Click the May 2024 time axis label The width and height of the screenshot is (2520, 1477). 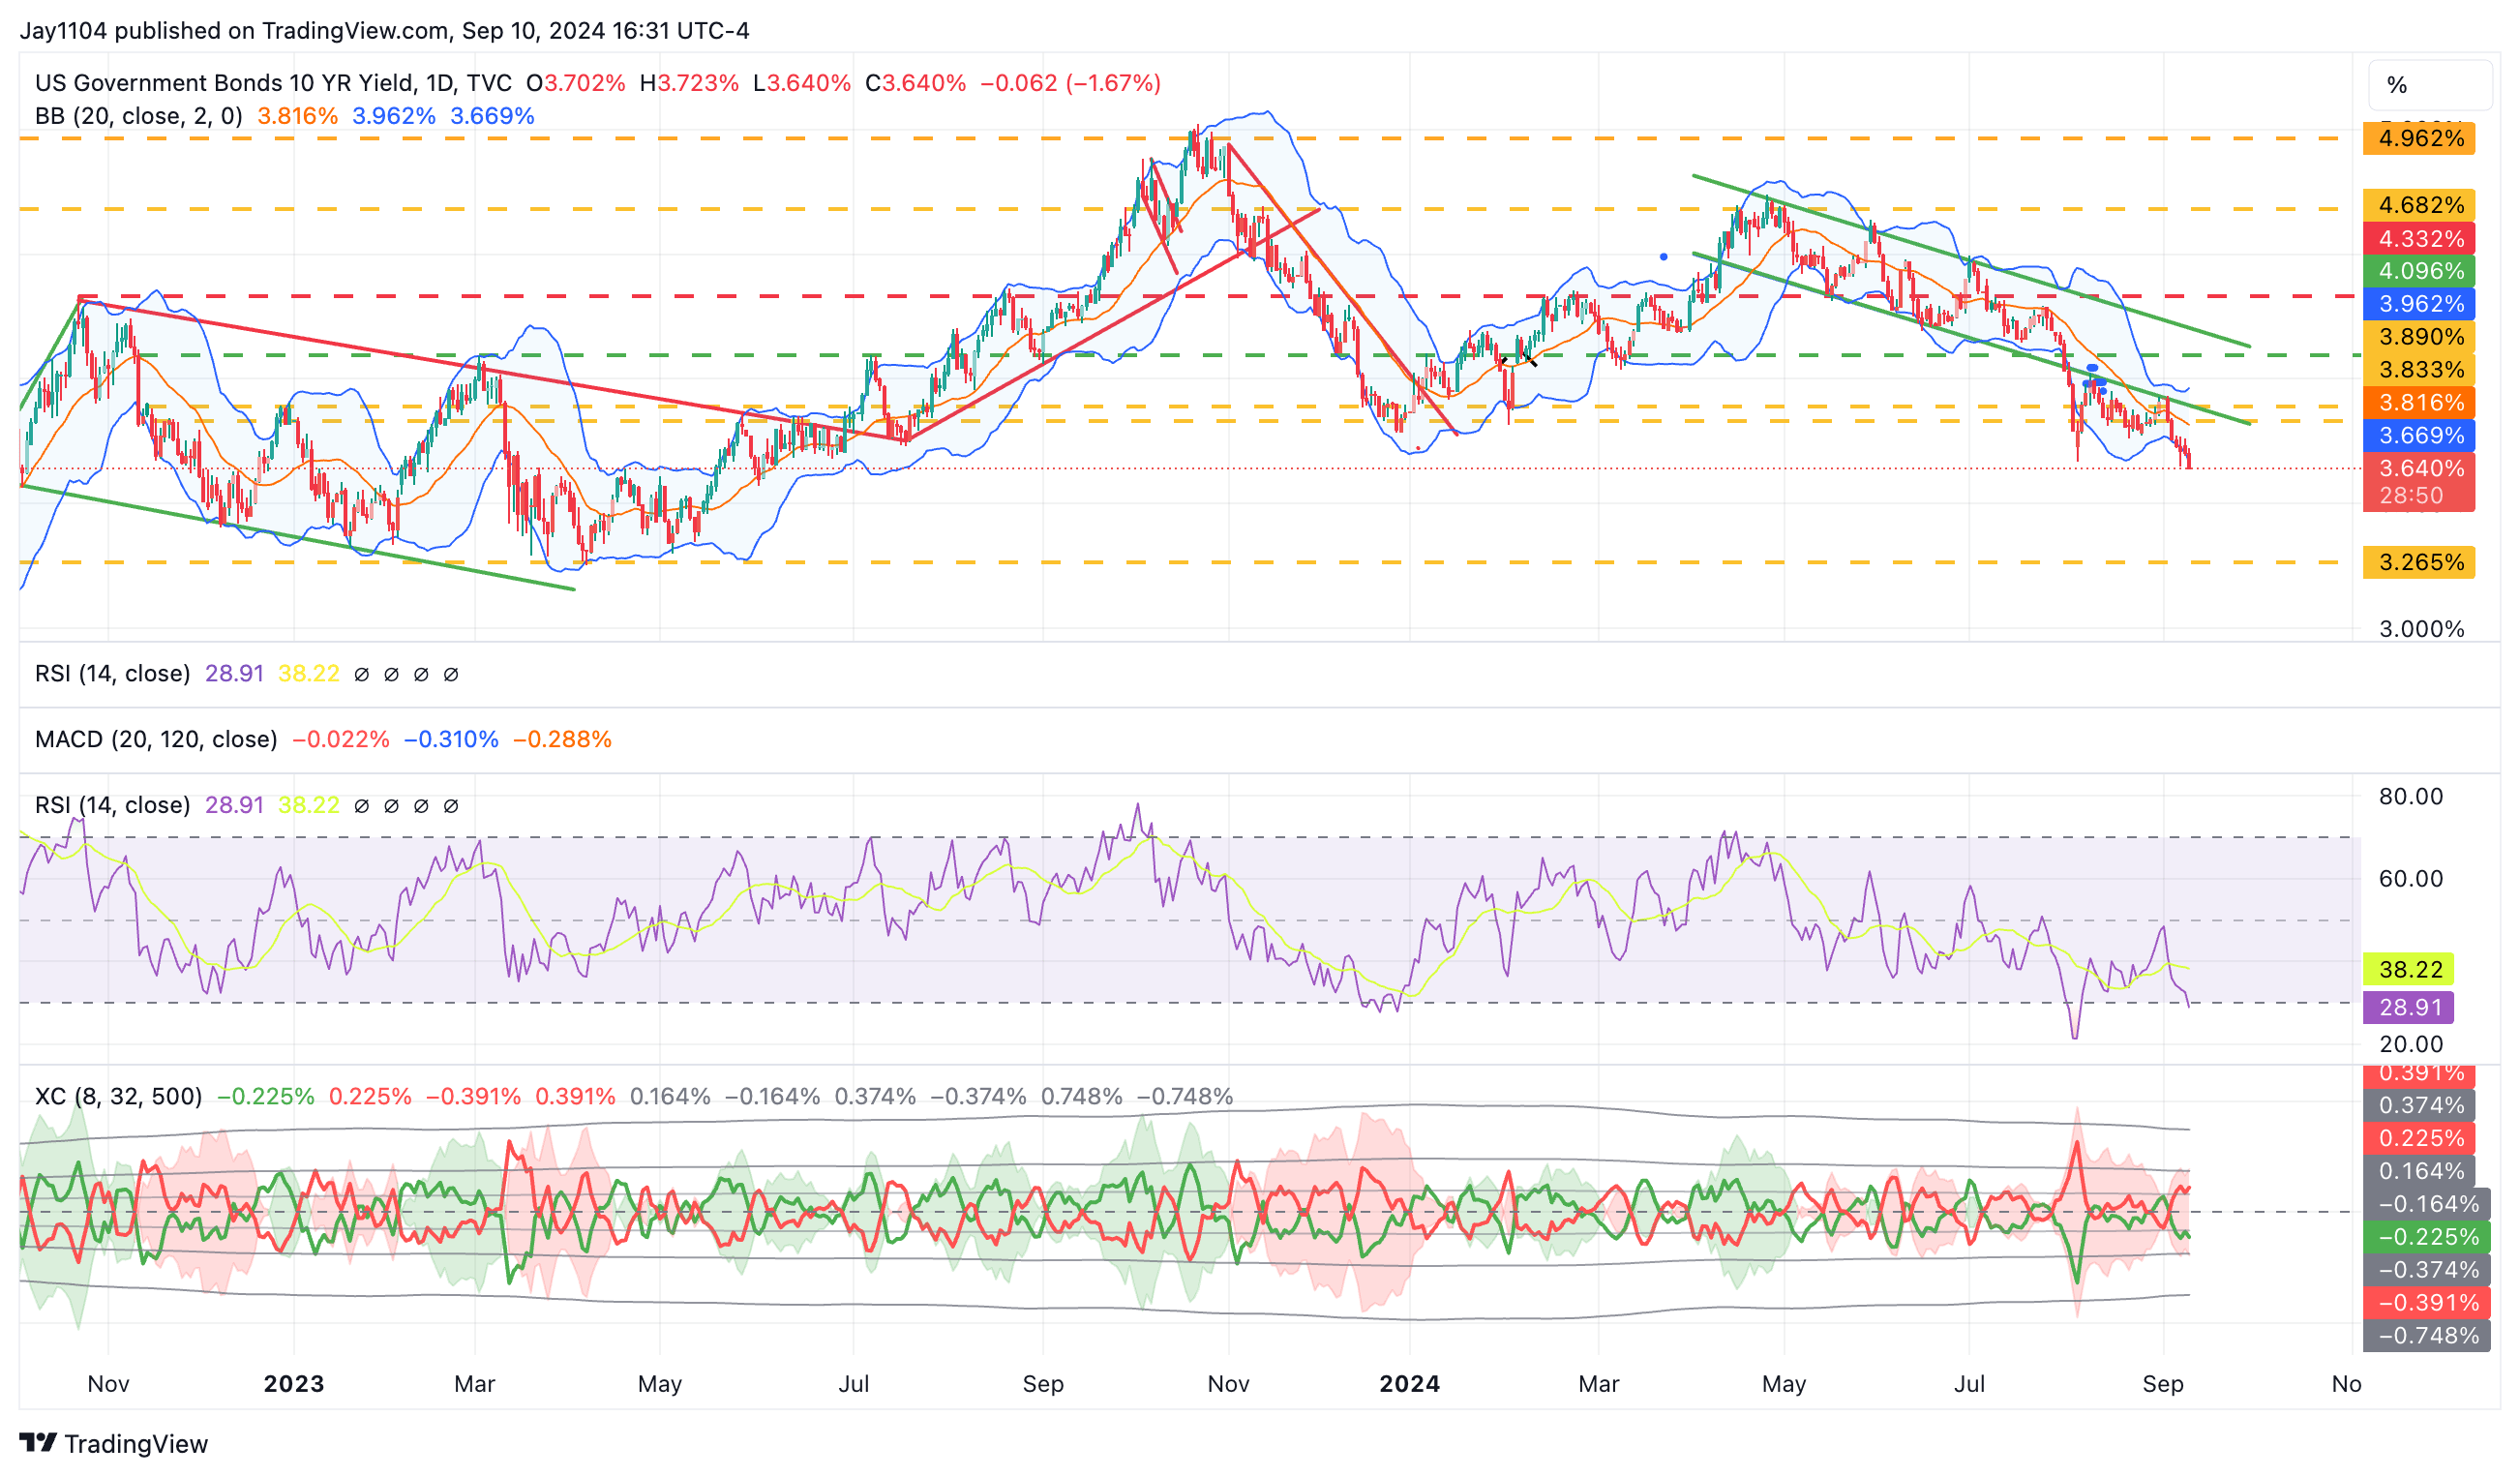coord(1784,1384)
